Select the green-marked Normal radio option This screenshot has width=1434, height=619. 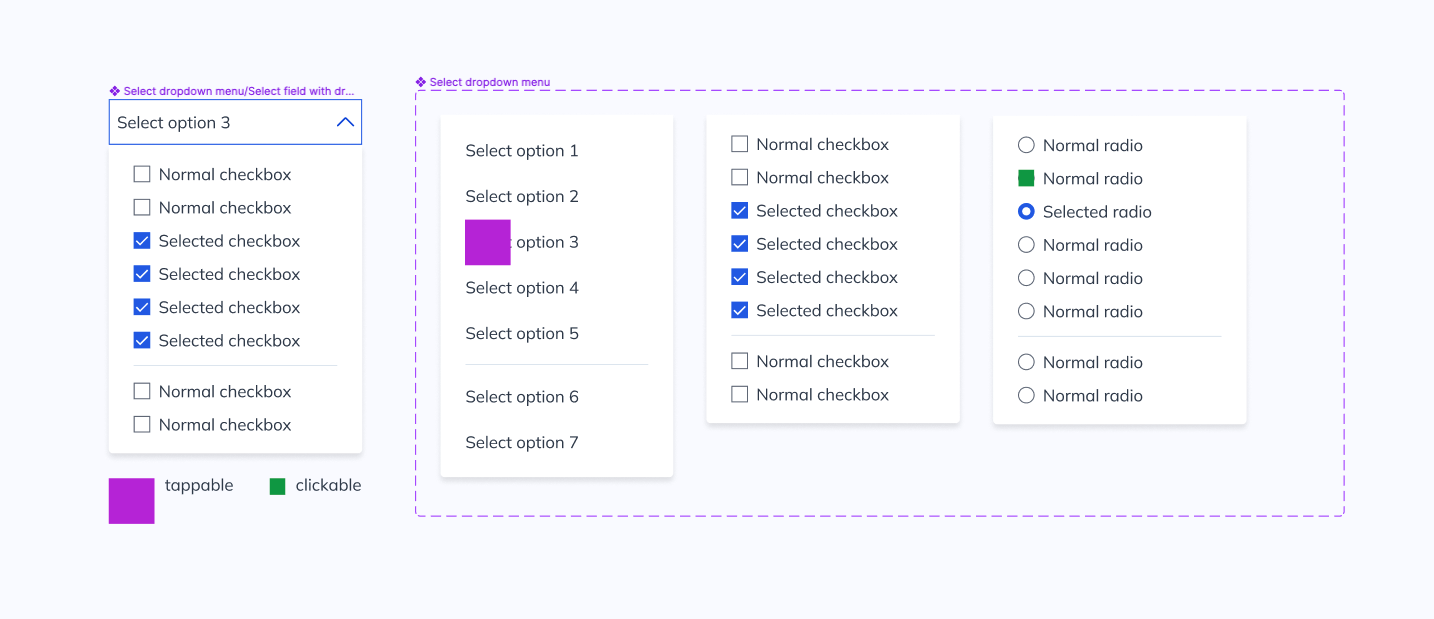(1026, 178)
